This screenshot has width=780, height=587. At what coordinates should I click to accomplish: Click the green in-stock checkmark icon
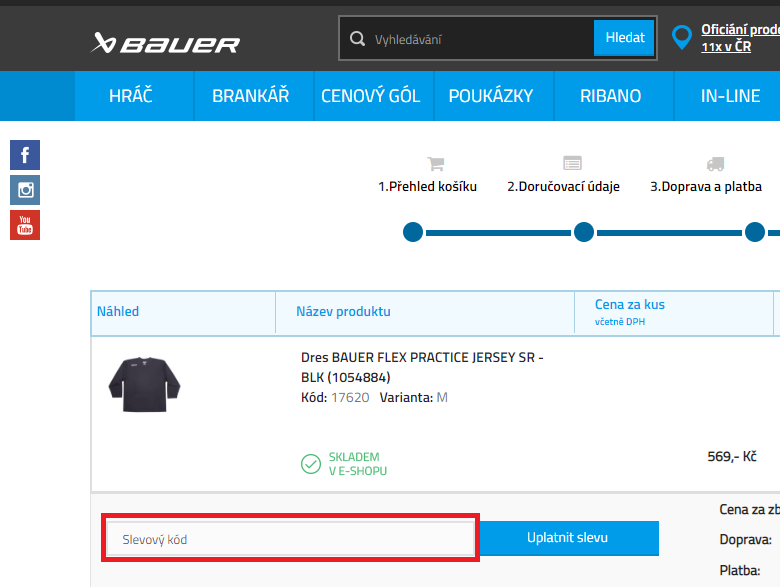tap(311, 464)
